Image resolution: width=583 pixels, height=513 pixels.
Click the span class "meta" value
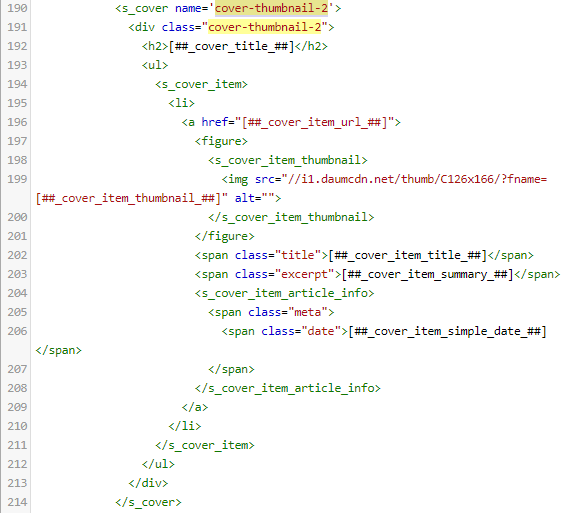click(x=307, y=312)
